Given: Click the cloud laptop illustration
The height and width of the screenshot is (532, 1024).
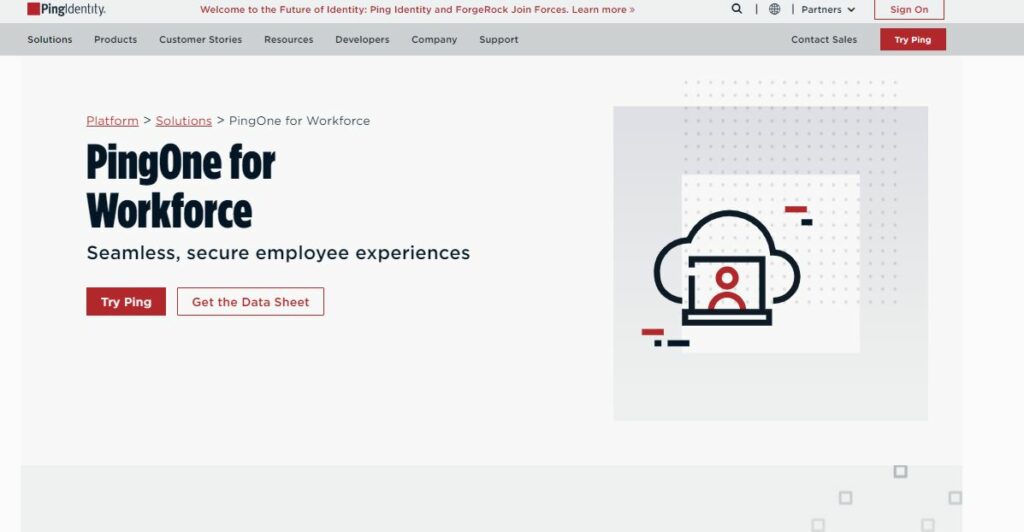Looking at the screenshot, I should (x=727, y=268).
